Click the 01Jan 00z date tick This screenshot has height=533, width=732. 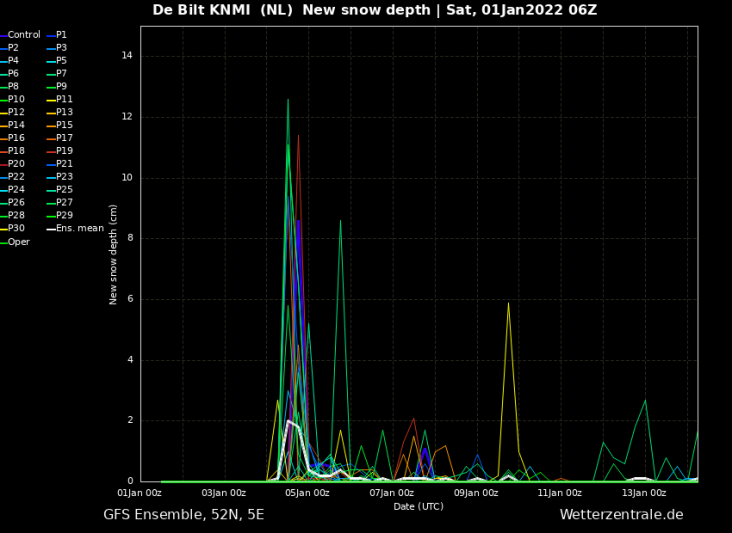140,493
